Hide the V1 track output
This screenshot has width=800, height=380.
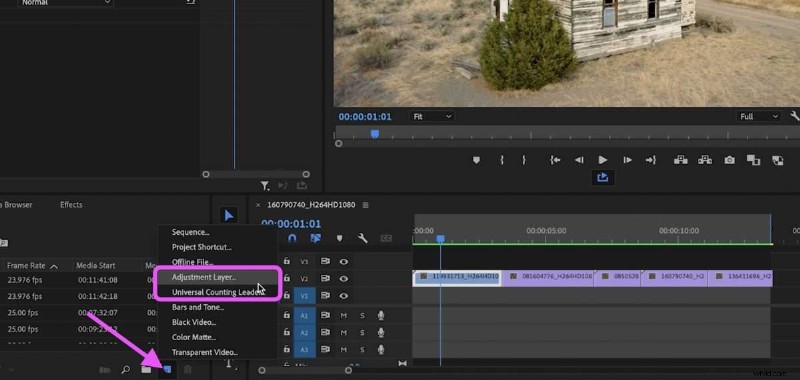(344, 295)
